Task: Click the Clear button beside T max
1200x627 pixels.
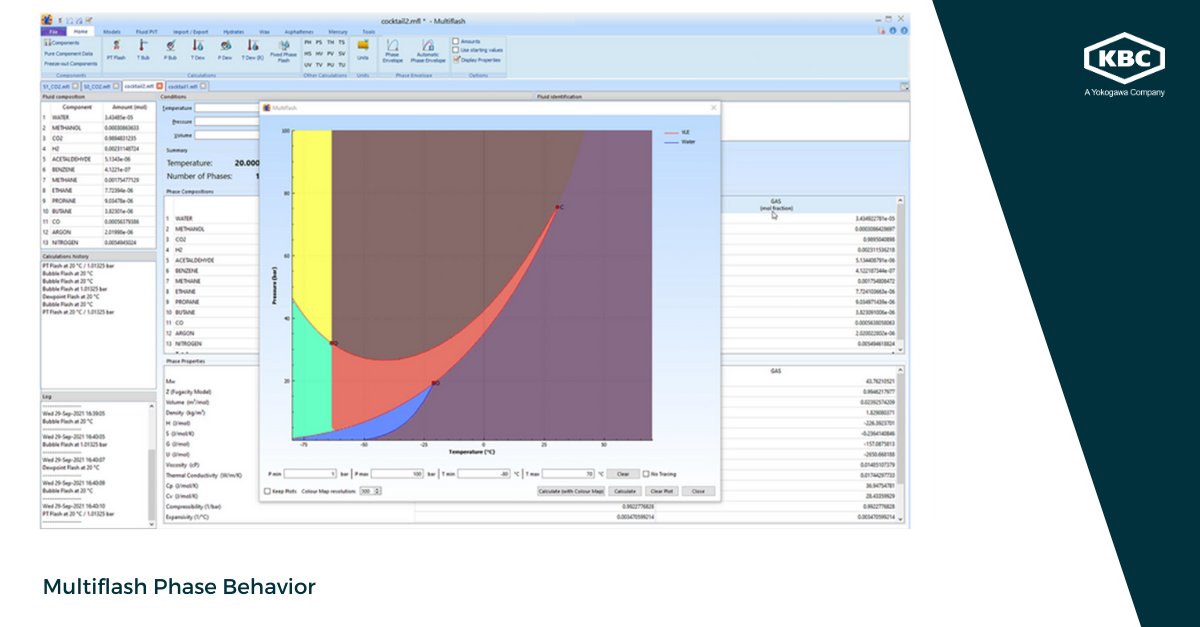Action: 622,474
